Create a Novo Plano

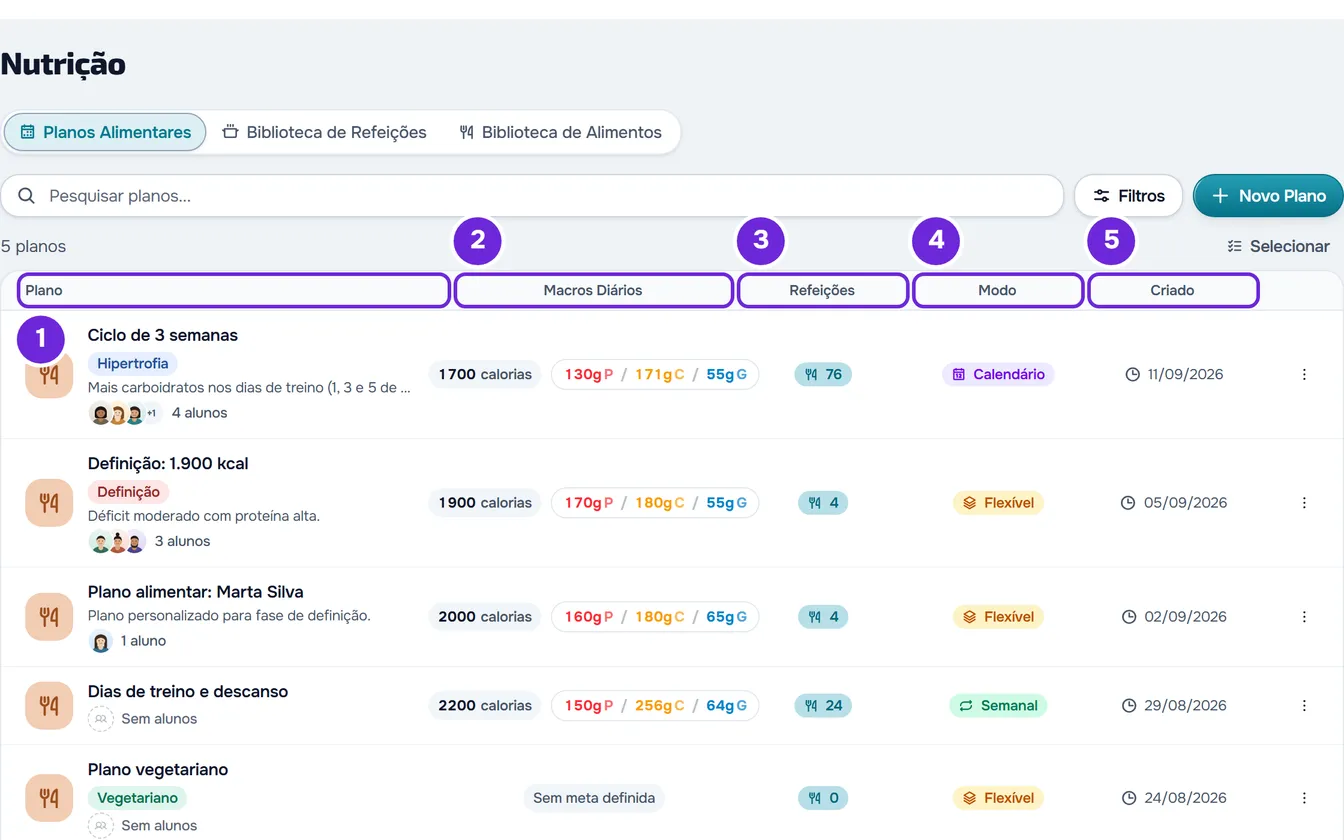(x=1268, y=196)
